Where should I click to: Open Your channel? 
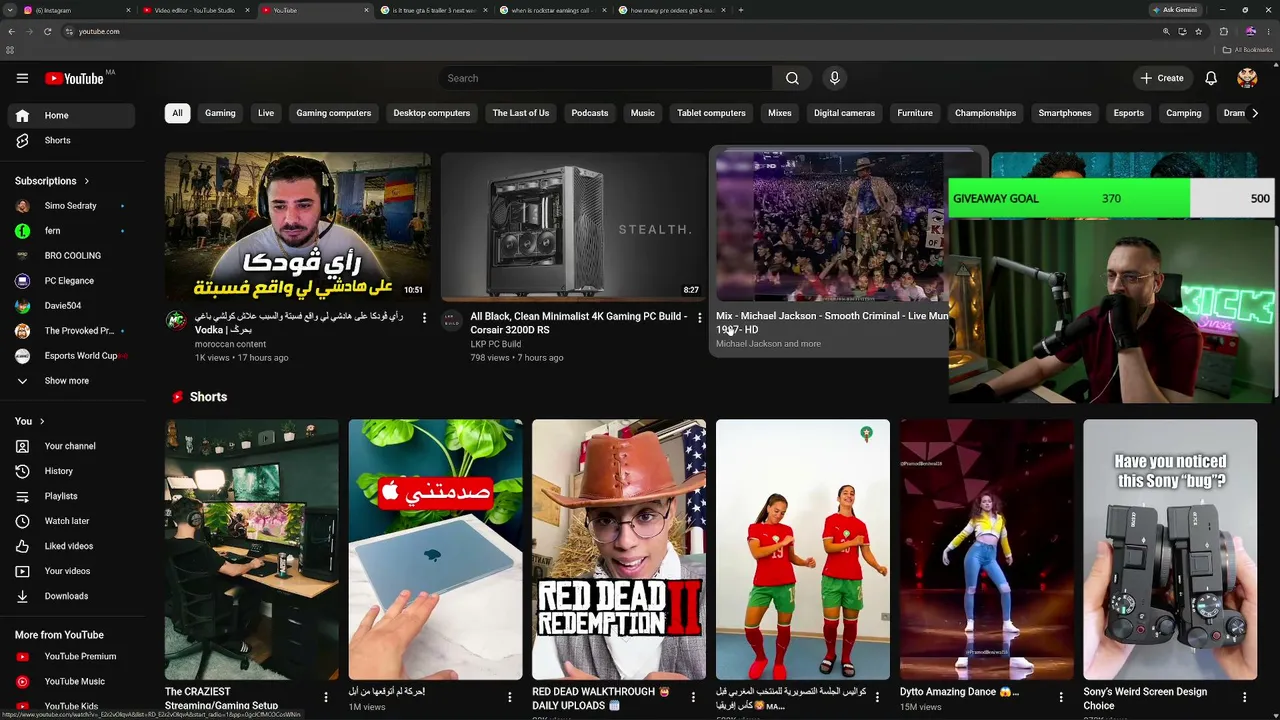[x=70, y=446]
